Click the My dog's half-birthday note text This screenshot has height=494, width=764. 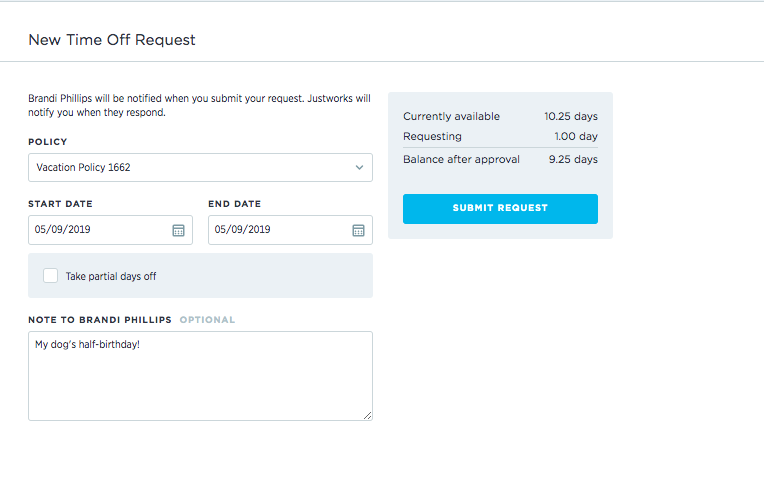click(87, 344)
